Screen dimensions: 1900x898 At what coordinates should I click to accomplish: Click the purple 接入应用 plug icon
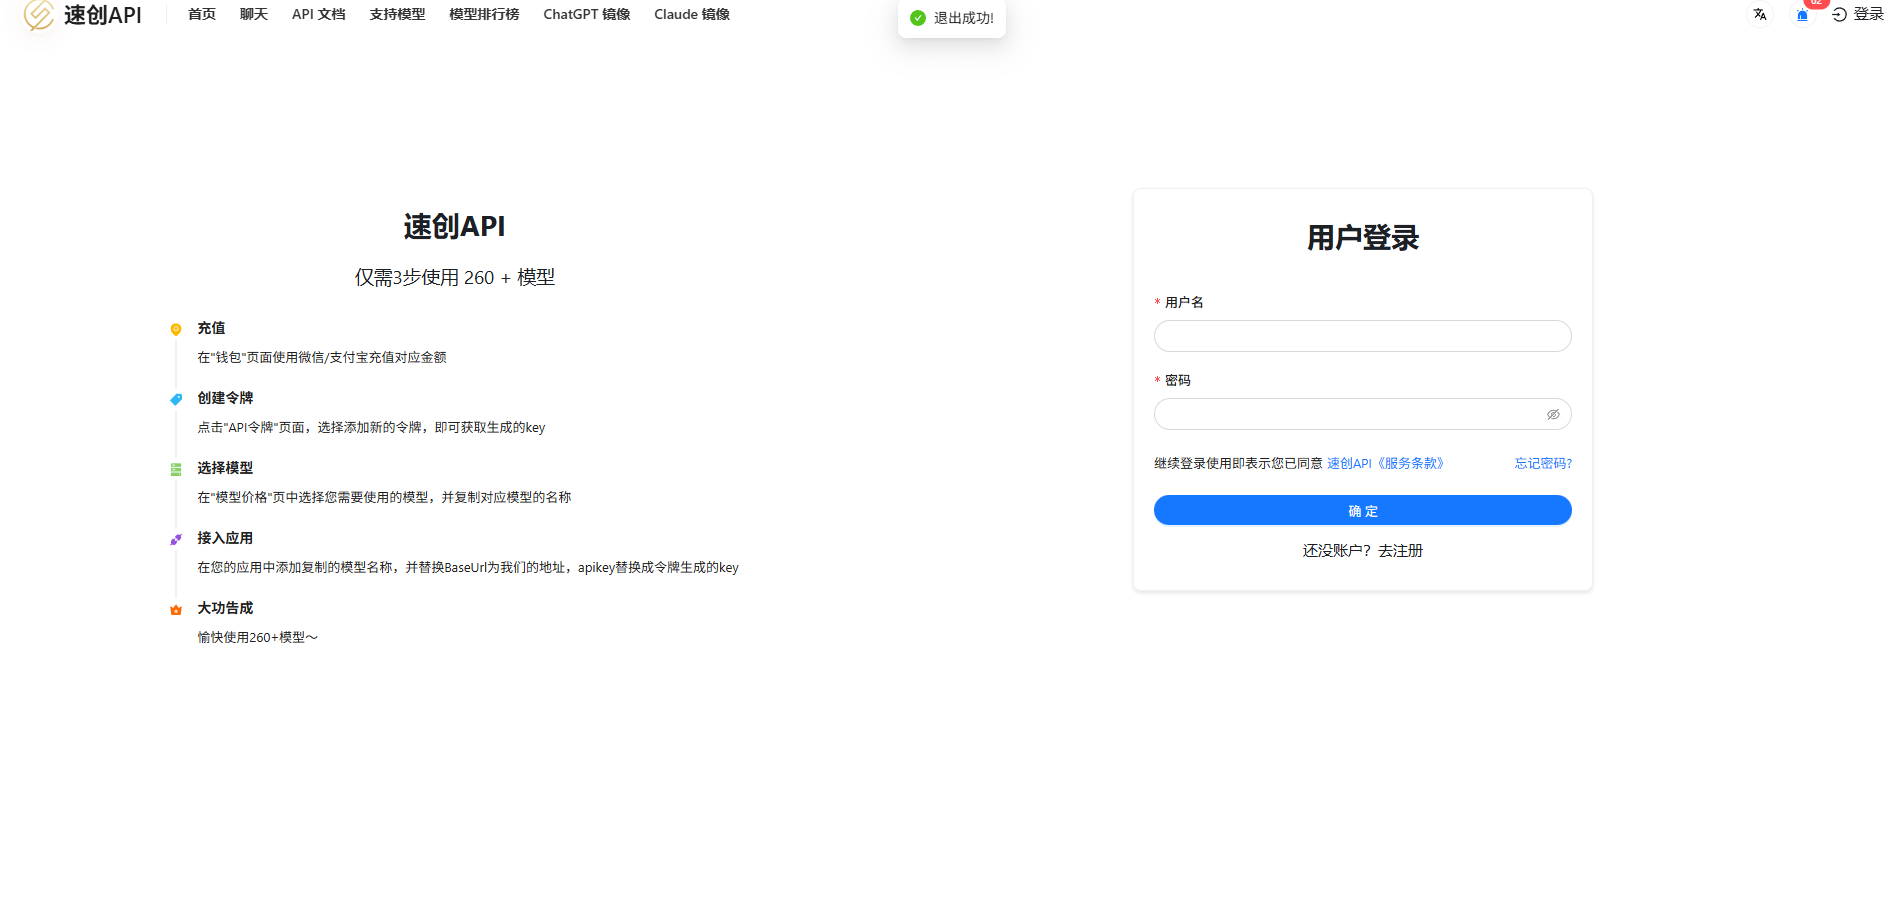point(176,539)
